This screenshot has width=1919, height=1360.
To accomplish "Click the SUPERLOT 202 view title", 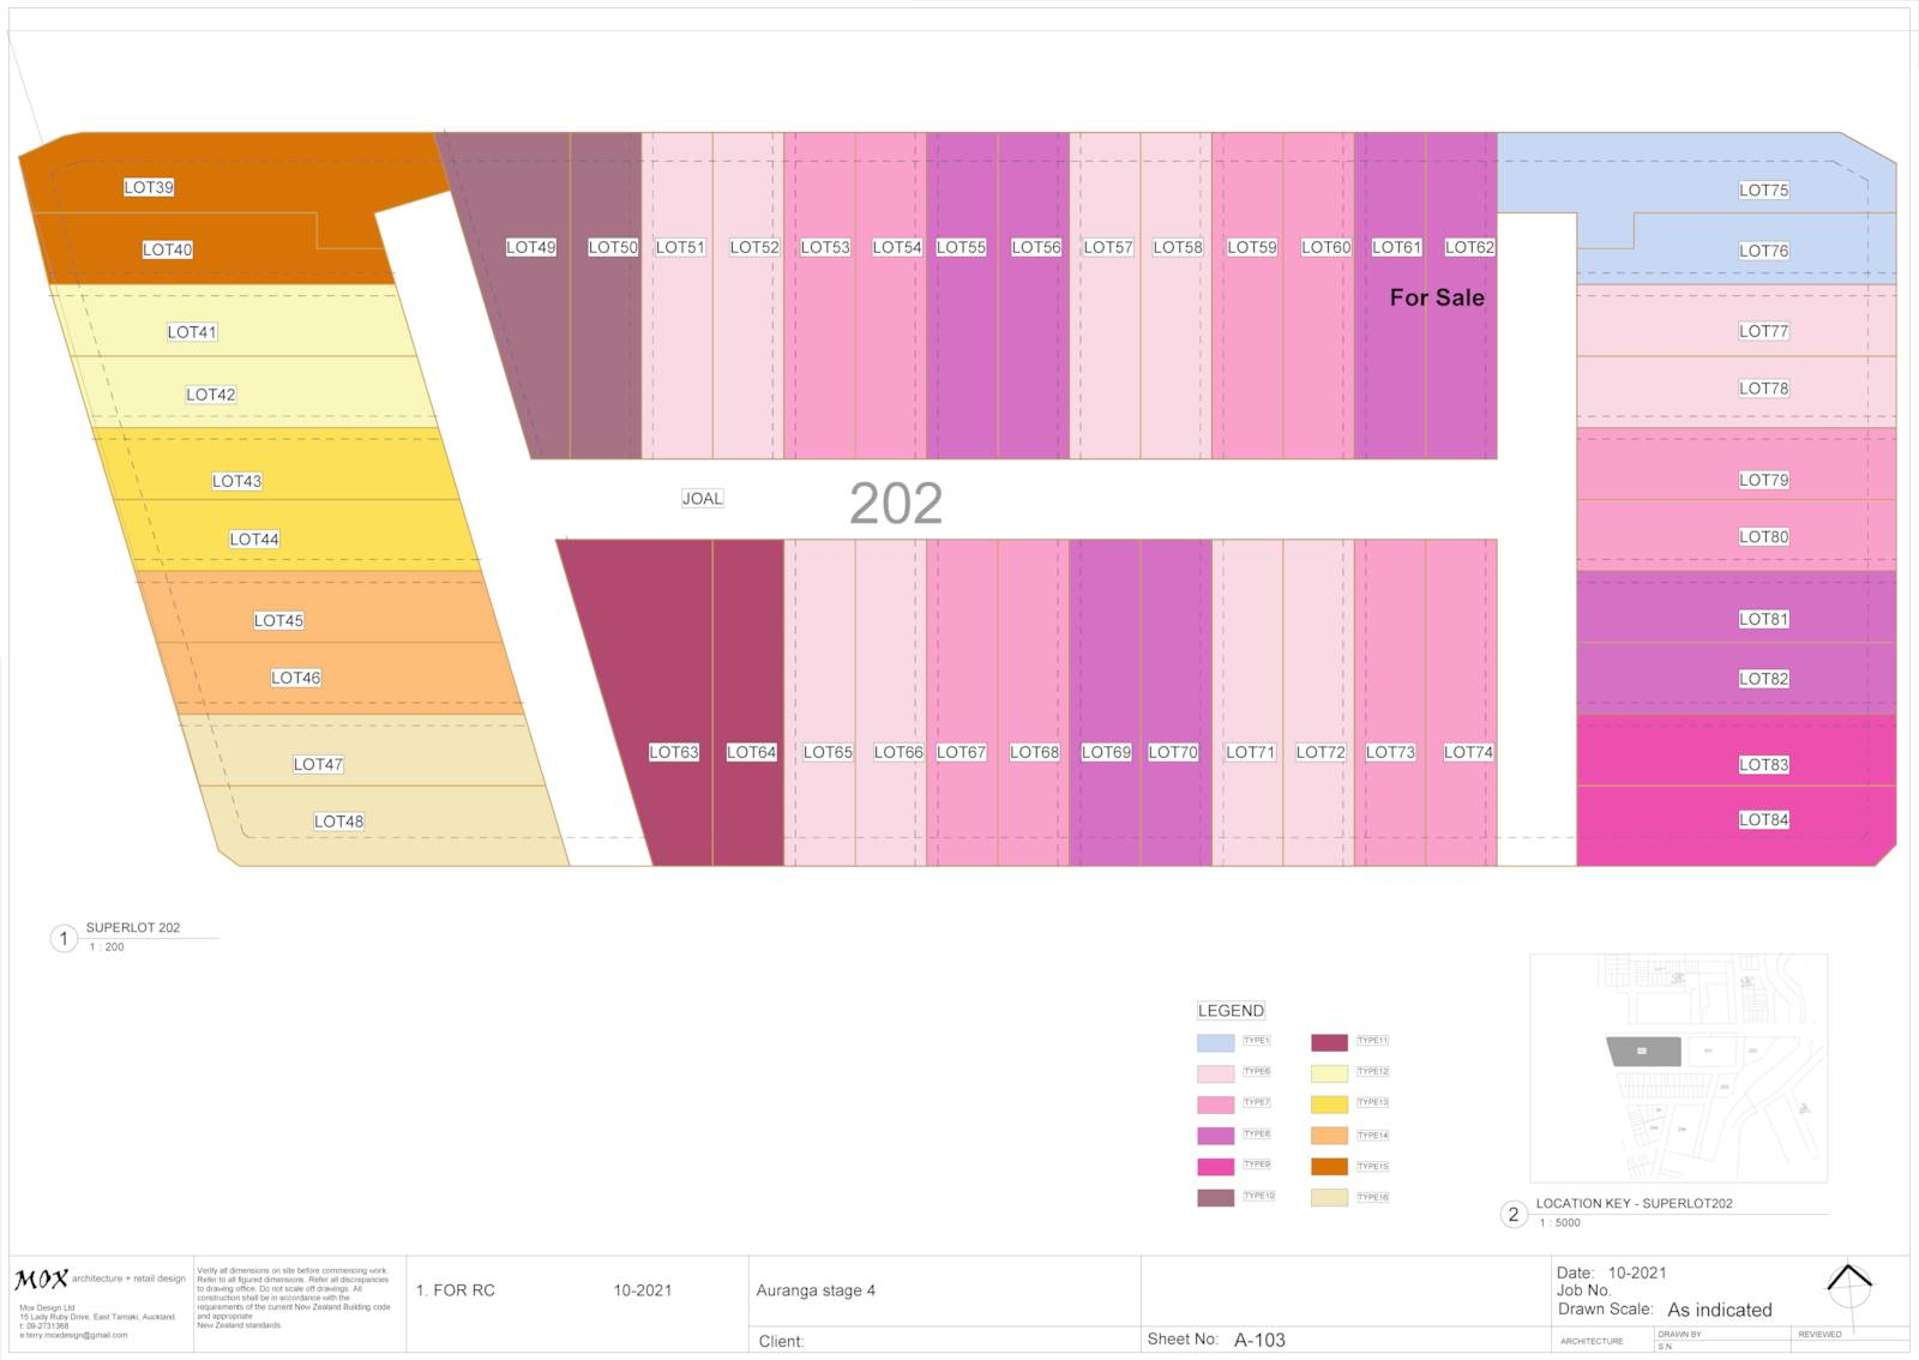I will coord(133,927).
